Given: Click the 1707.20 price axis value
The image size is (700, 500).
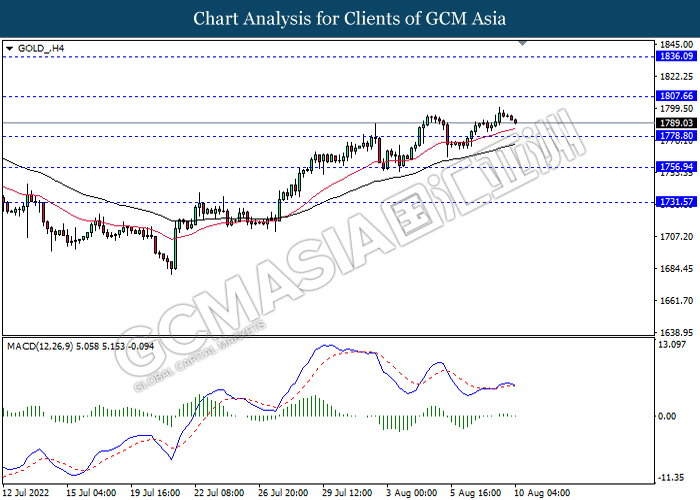Looking at the screenshot, I should coord(676,237).
